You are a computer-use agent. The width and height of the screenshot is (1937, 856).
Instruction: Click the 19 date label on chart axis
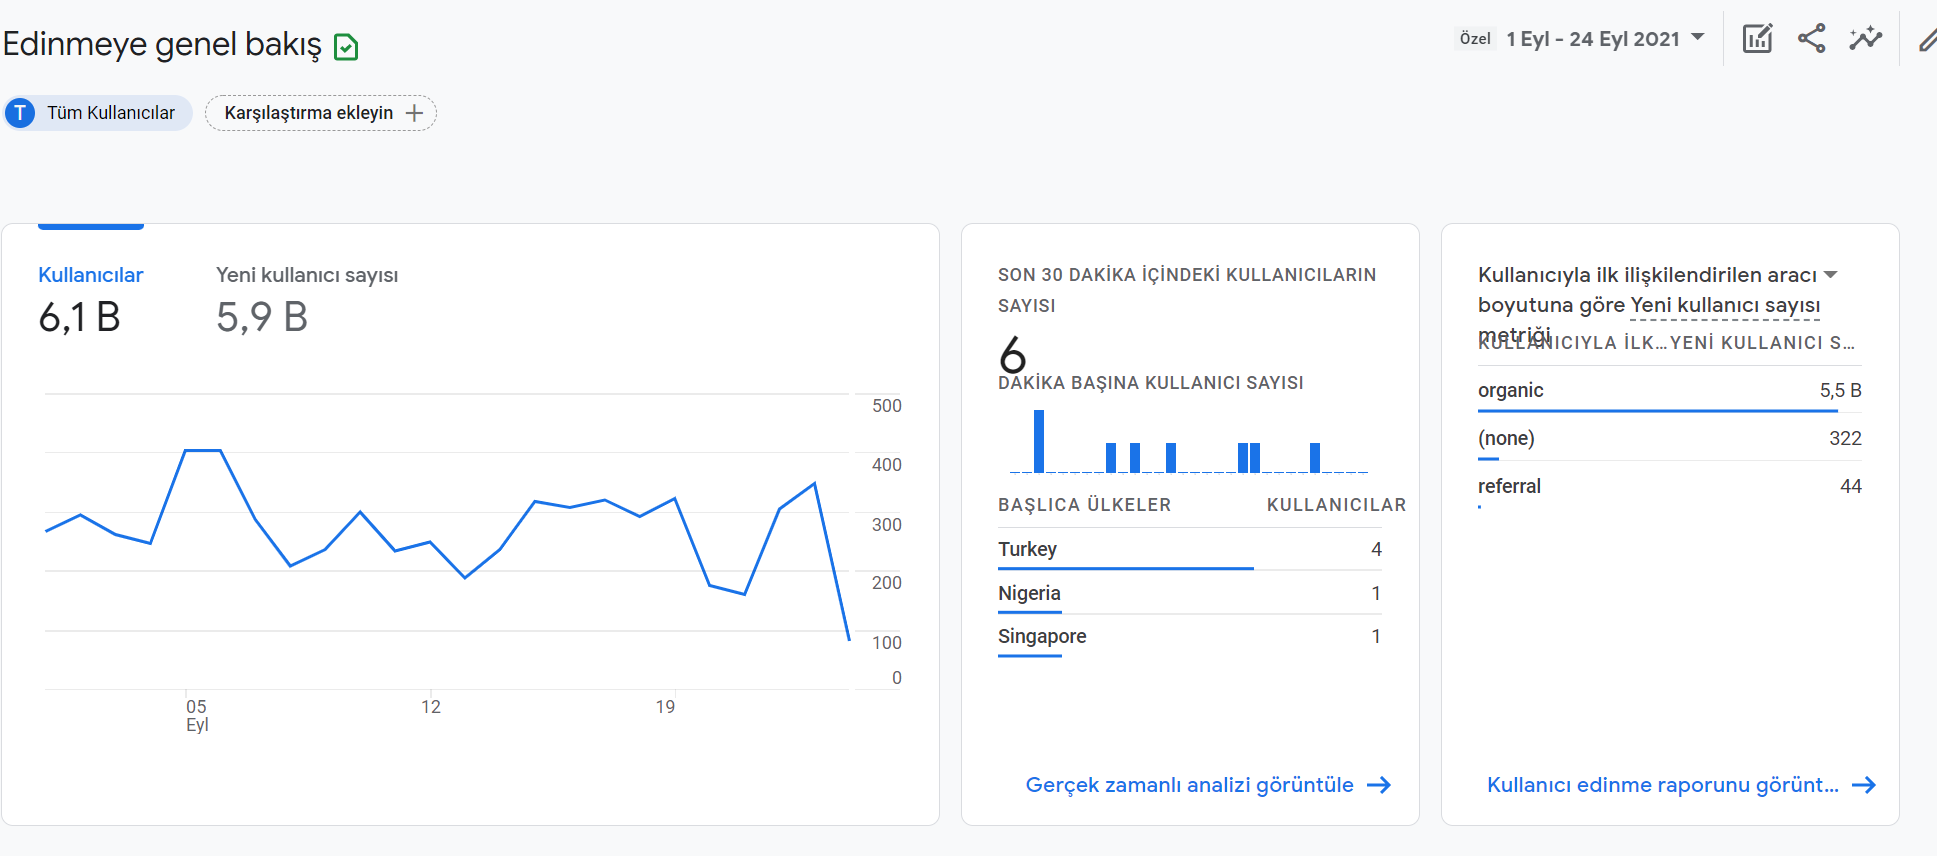[x=665, y=707]
